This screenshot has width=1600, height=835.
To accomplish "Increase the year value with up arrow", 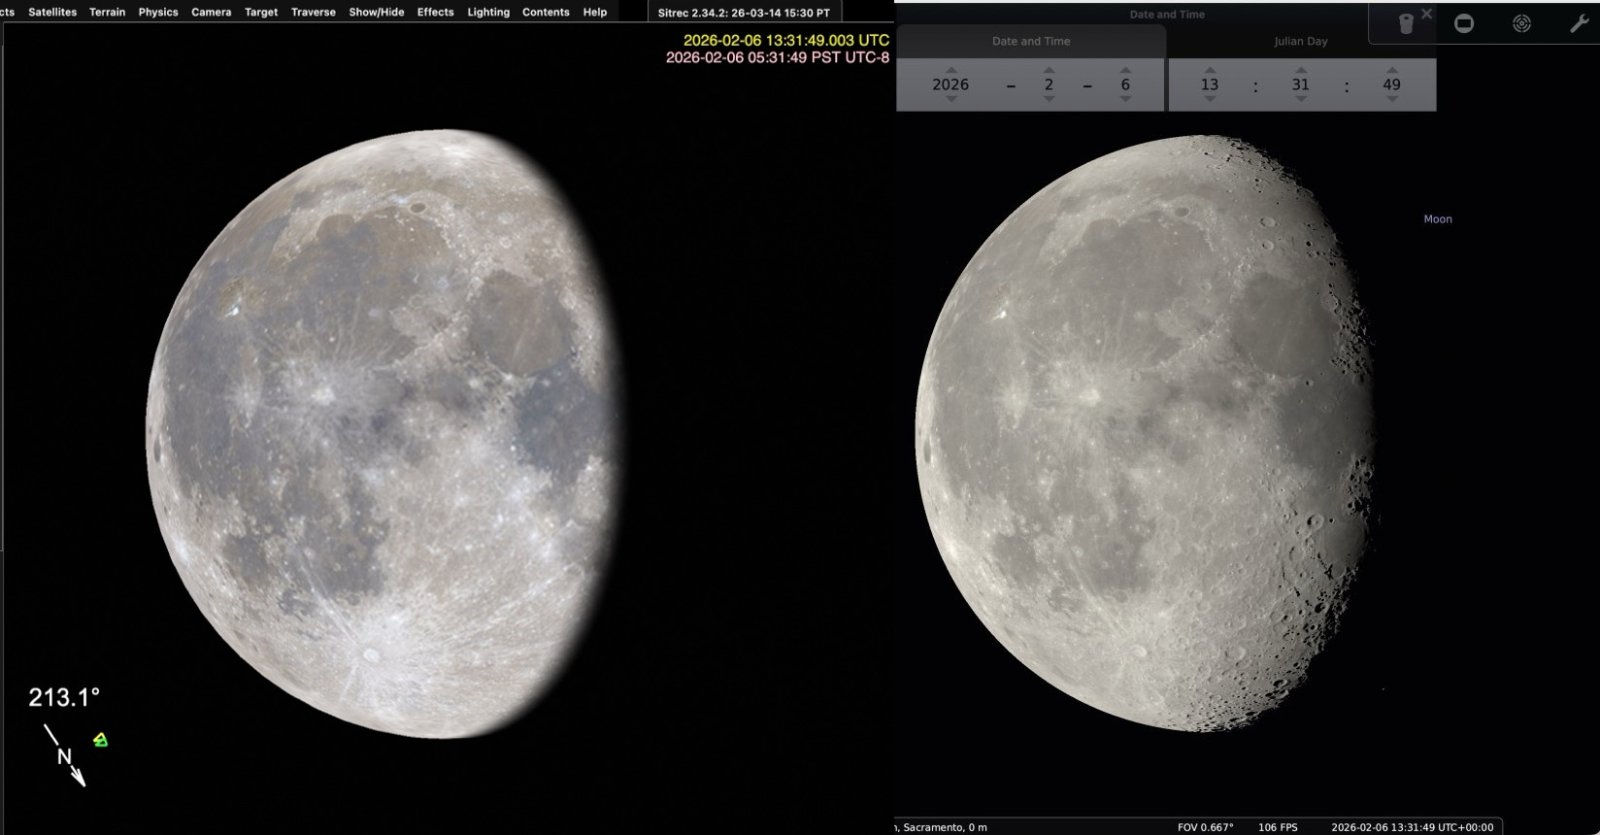I will [x=950, y=71].
